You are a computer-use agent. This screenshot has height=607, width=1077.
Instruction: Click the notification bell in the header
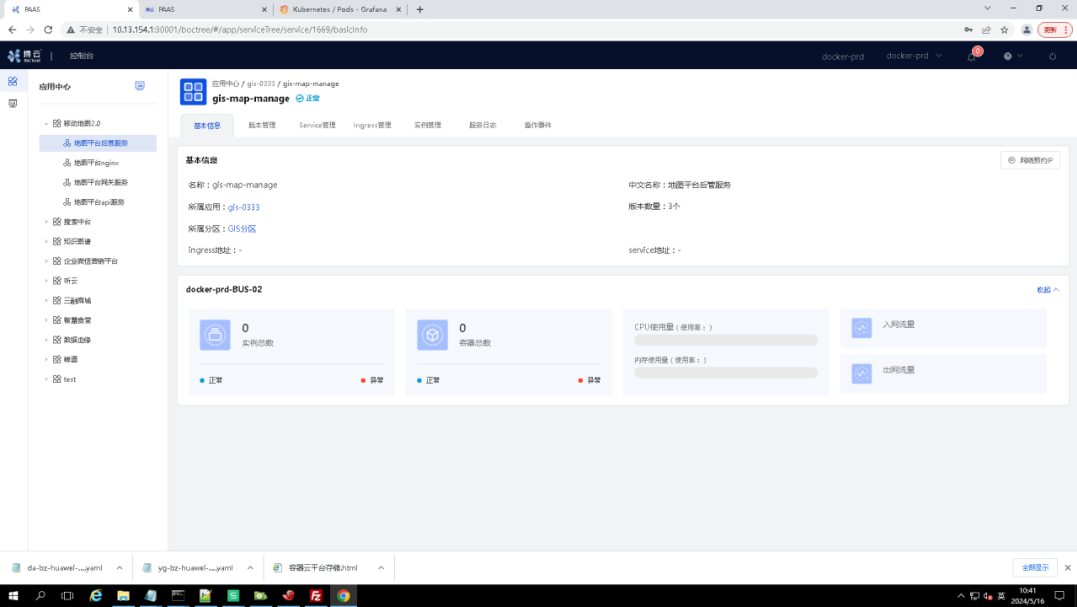(x=972, y=56)
